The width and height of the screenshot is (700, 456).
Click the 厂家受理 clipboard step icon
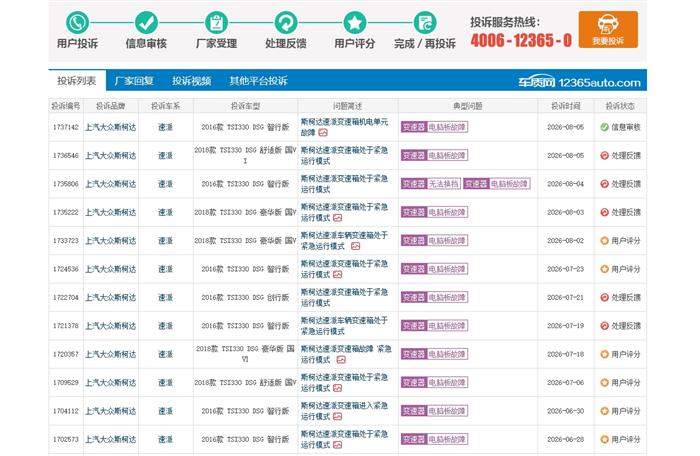click(x=217, y=22)
